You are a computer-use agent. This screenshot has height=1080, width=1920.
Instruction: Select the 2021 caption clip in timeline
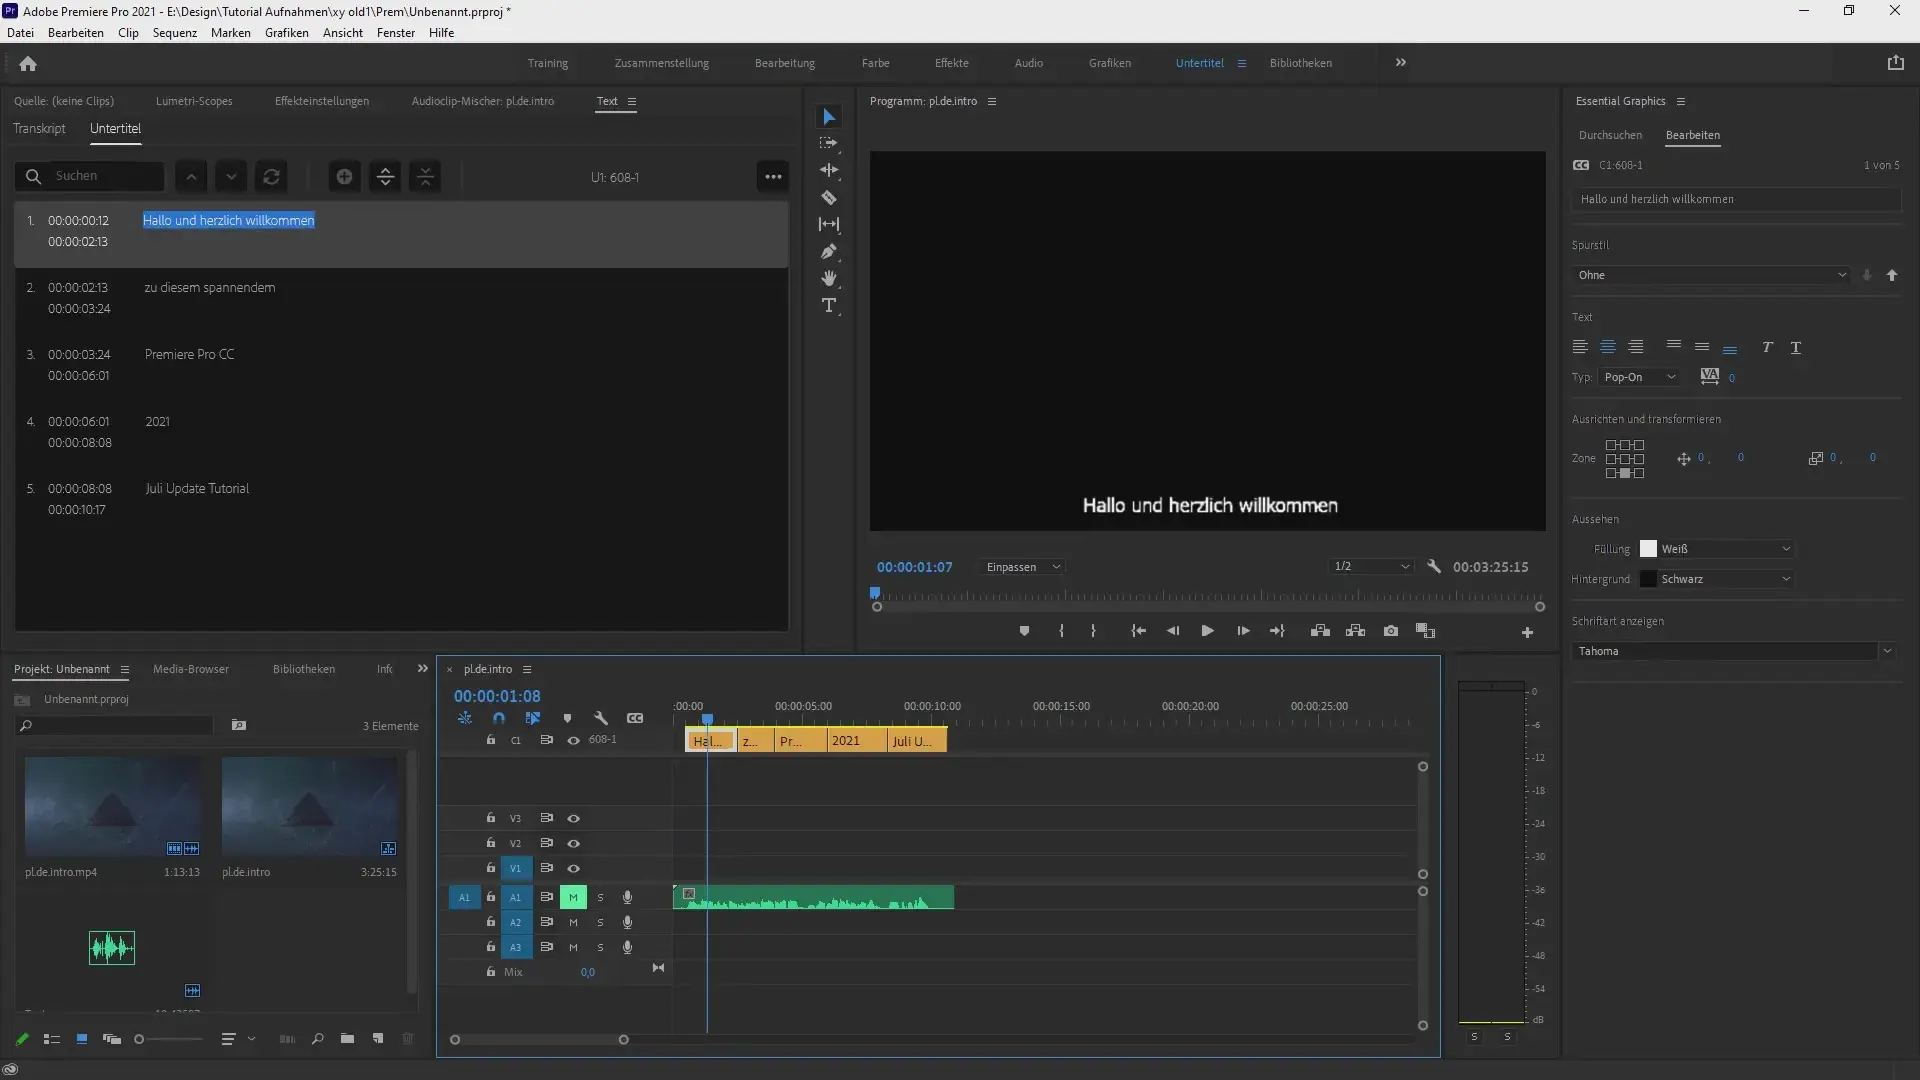pos(856,741)
